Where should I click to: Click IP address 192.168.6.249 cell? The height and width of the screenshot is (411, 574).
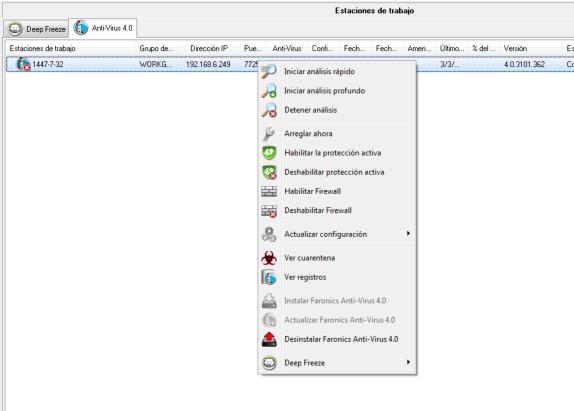[208, 64]
